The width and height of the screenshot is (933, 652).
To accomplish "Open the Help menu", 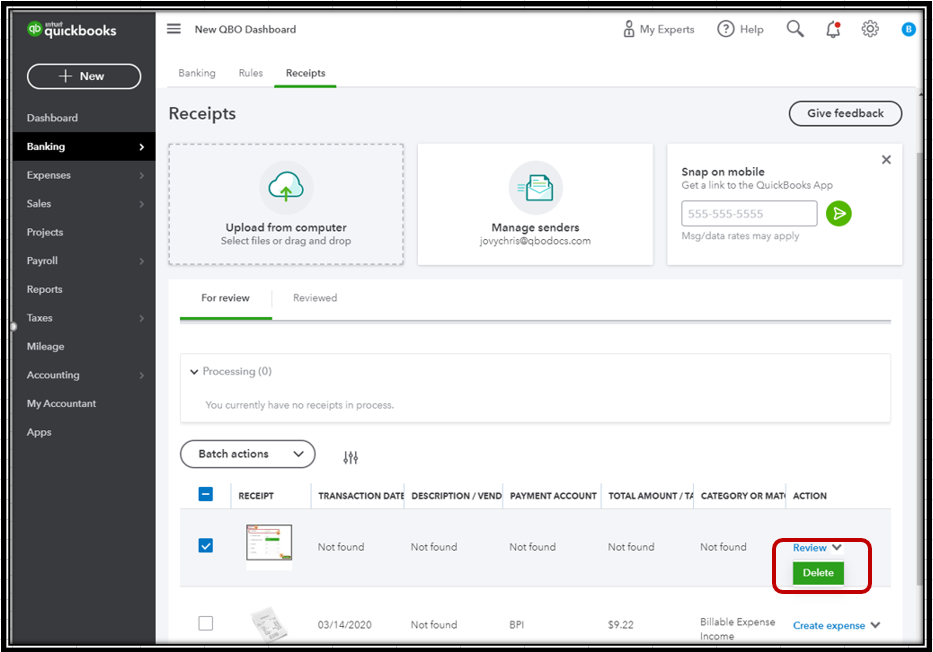I will (740, 29).
